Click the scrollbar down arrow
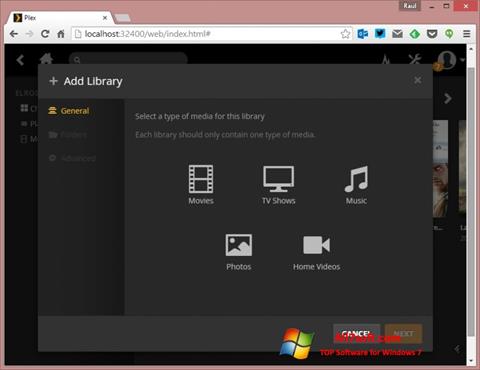This screenshot has height=370, width=480. [x=471, y=361]
